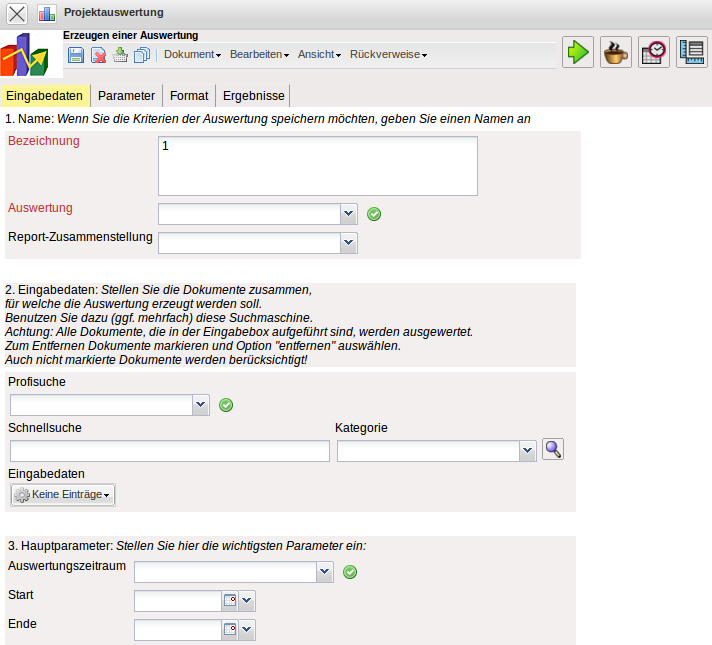Open the Kategorie combo box
Image resolution: width=712 pixels, height=645 pixels.
pos(527,452)
